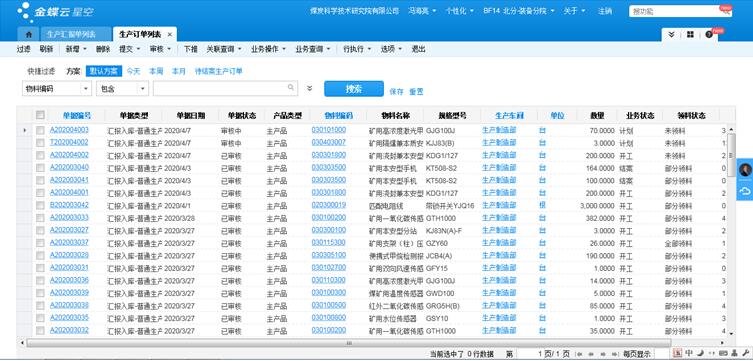The width and height of the screenshot is (753, 361).
Task: Select the 默认方案 filter scheme
Action: [104, 71]
